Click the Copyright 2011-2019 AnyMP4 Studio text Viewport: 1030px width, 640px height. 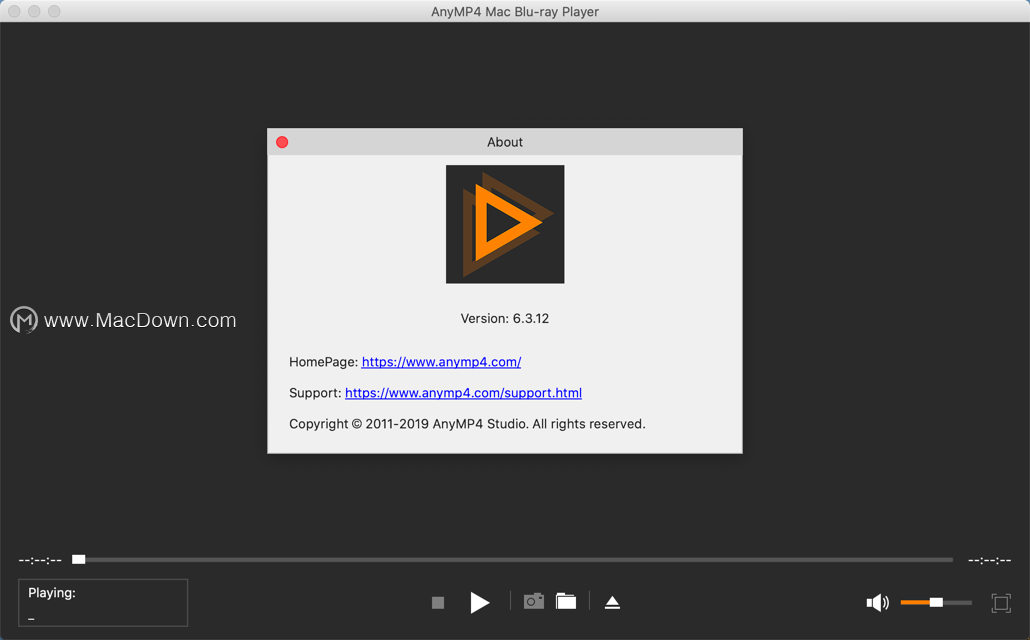[x=467, y=424]
